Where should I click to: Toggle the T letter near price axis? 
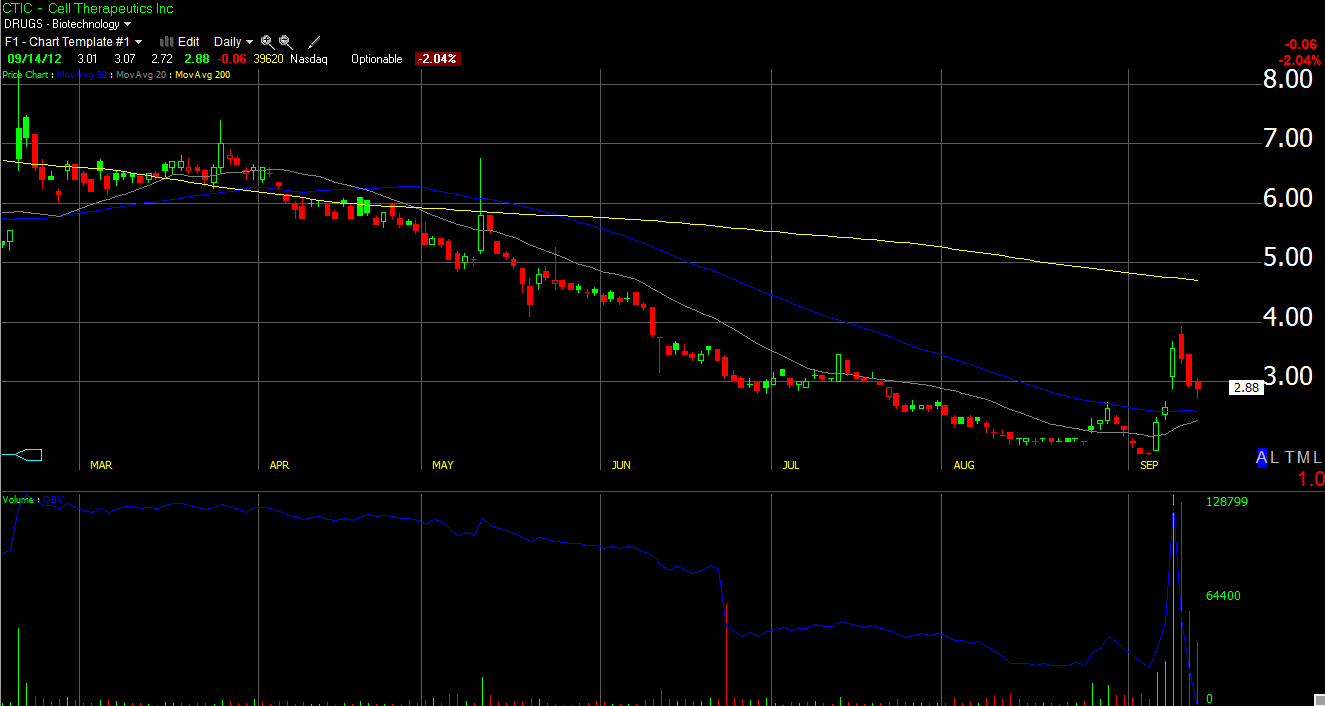[x=1291, y=457]
